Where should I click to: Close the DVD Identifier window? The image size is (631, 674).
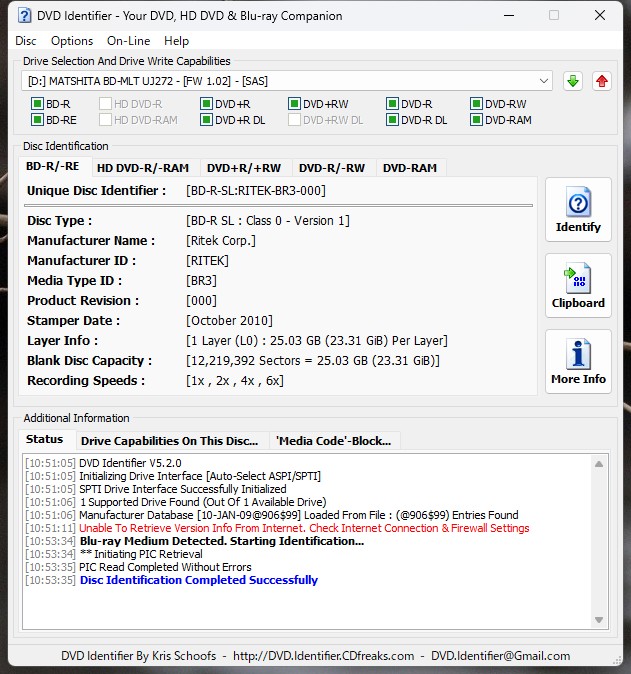pos(600,15)
